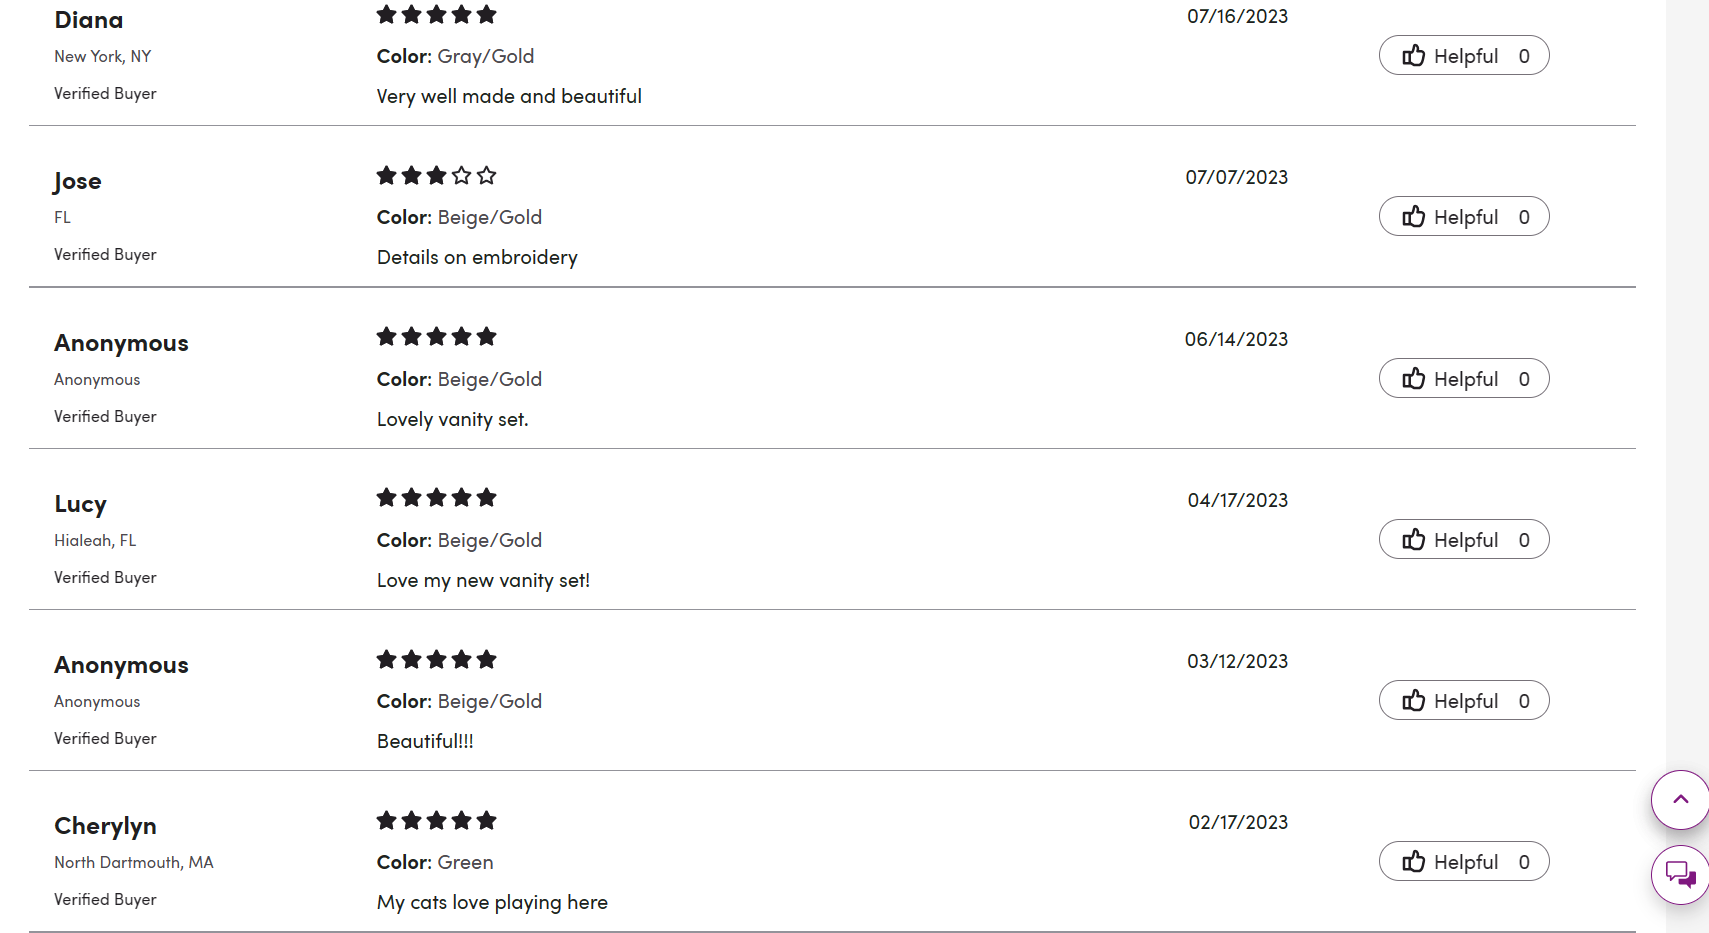Mark the "Lovely vanity set." review as Helpful
This screenshot has width=1709, height=933.
click(x=1464, y=379)
